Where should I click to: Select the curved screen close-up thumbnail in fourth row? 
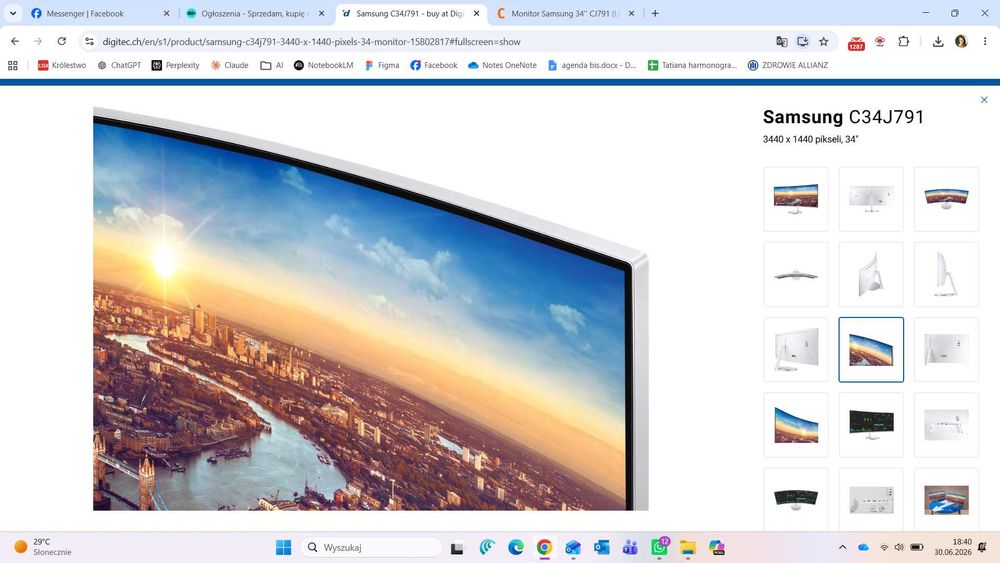pos(796,425)
